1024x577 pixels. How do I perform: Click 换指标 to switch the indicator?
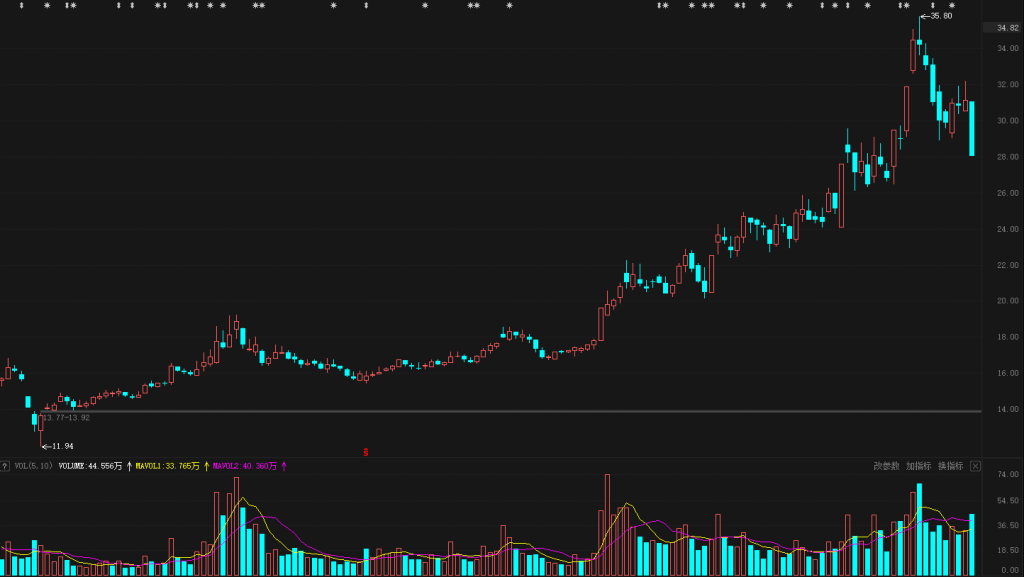coord(950,466)
